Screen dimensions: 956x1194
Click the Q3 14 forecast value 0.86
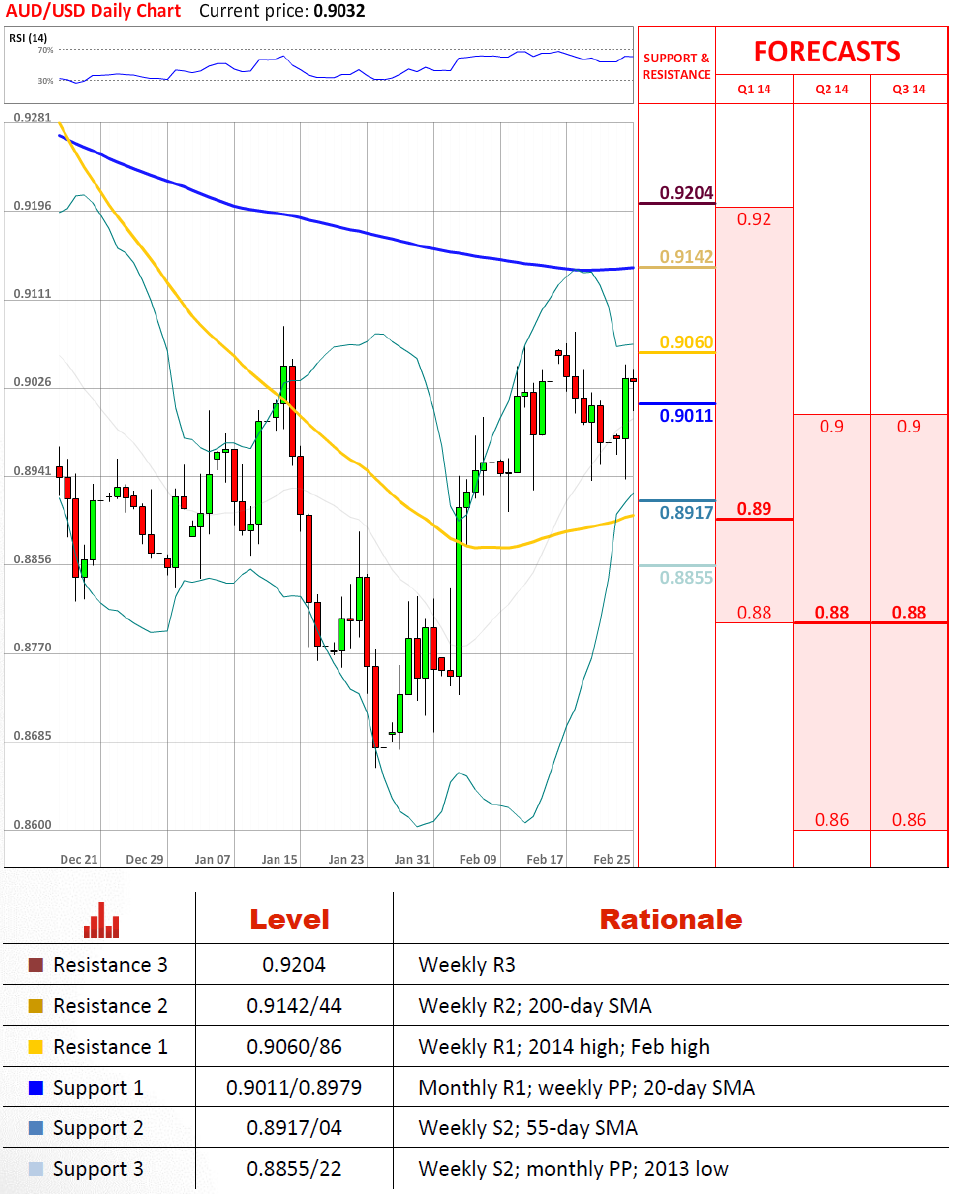(x=909, y=820)
